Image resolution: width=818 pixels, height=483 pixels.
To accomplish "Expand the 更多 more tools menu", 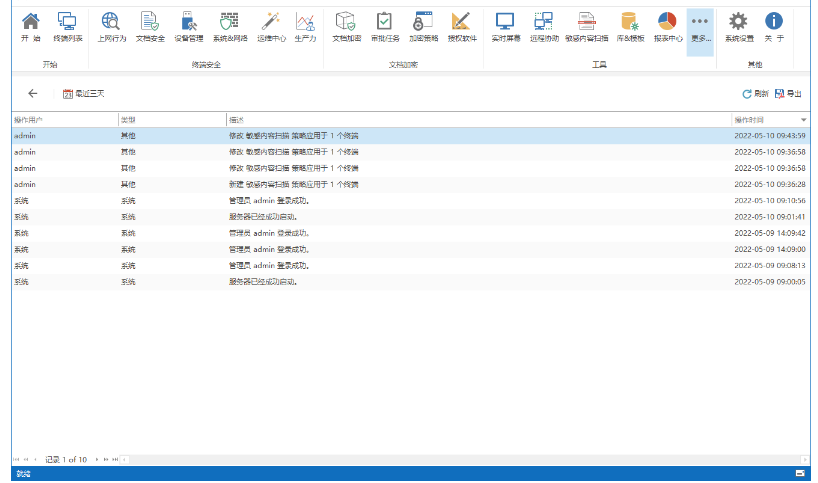I will tap(700, 26).
